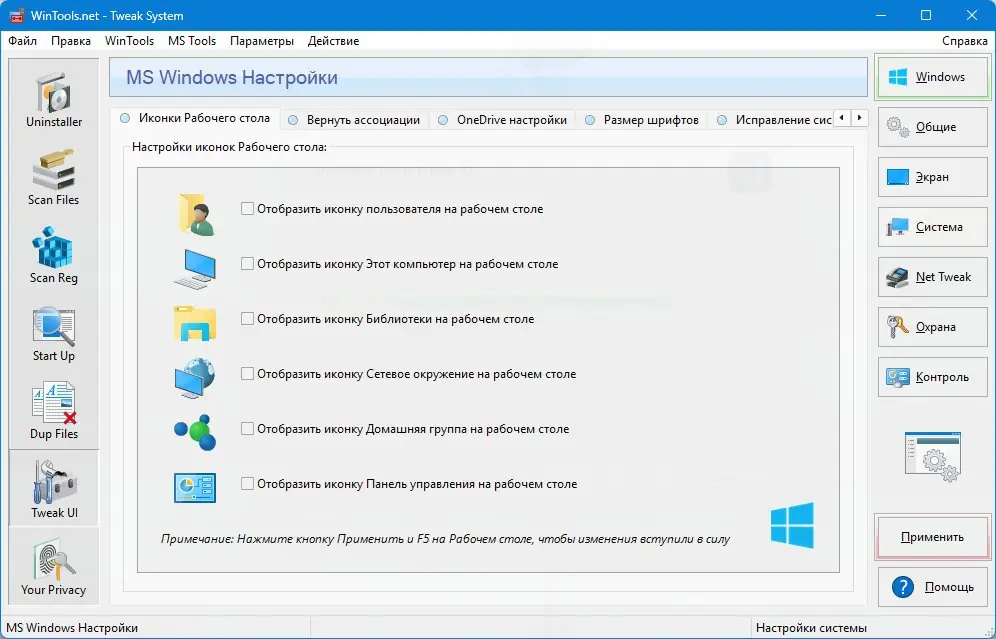996x639 pixels.
Task: Open the Справка menu
Action: pyautogui.click(x=964, y=41)
